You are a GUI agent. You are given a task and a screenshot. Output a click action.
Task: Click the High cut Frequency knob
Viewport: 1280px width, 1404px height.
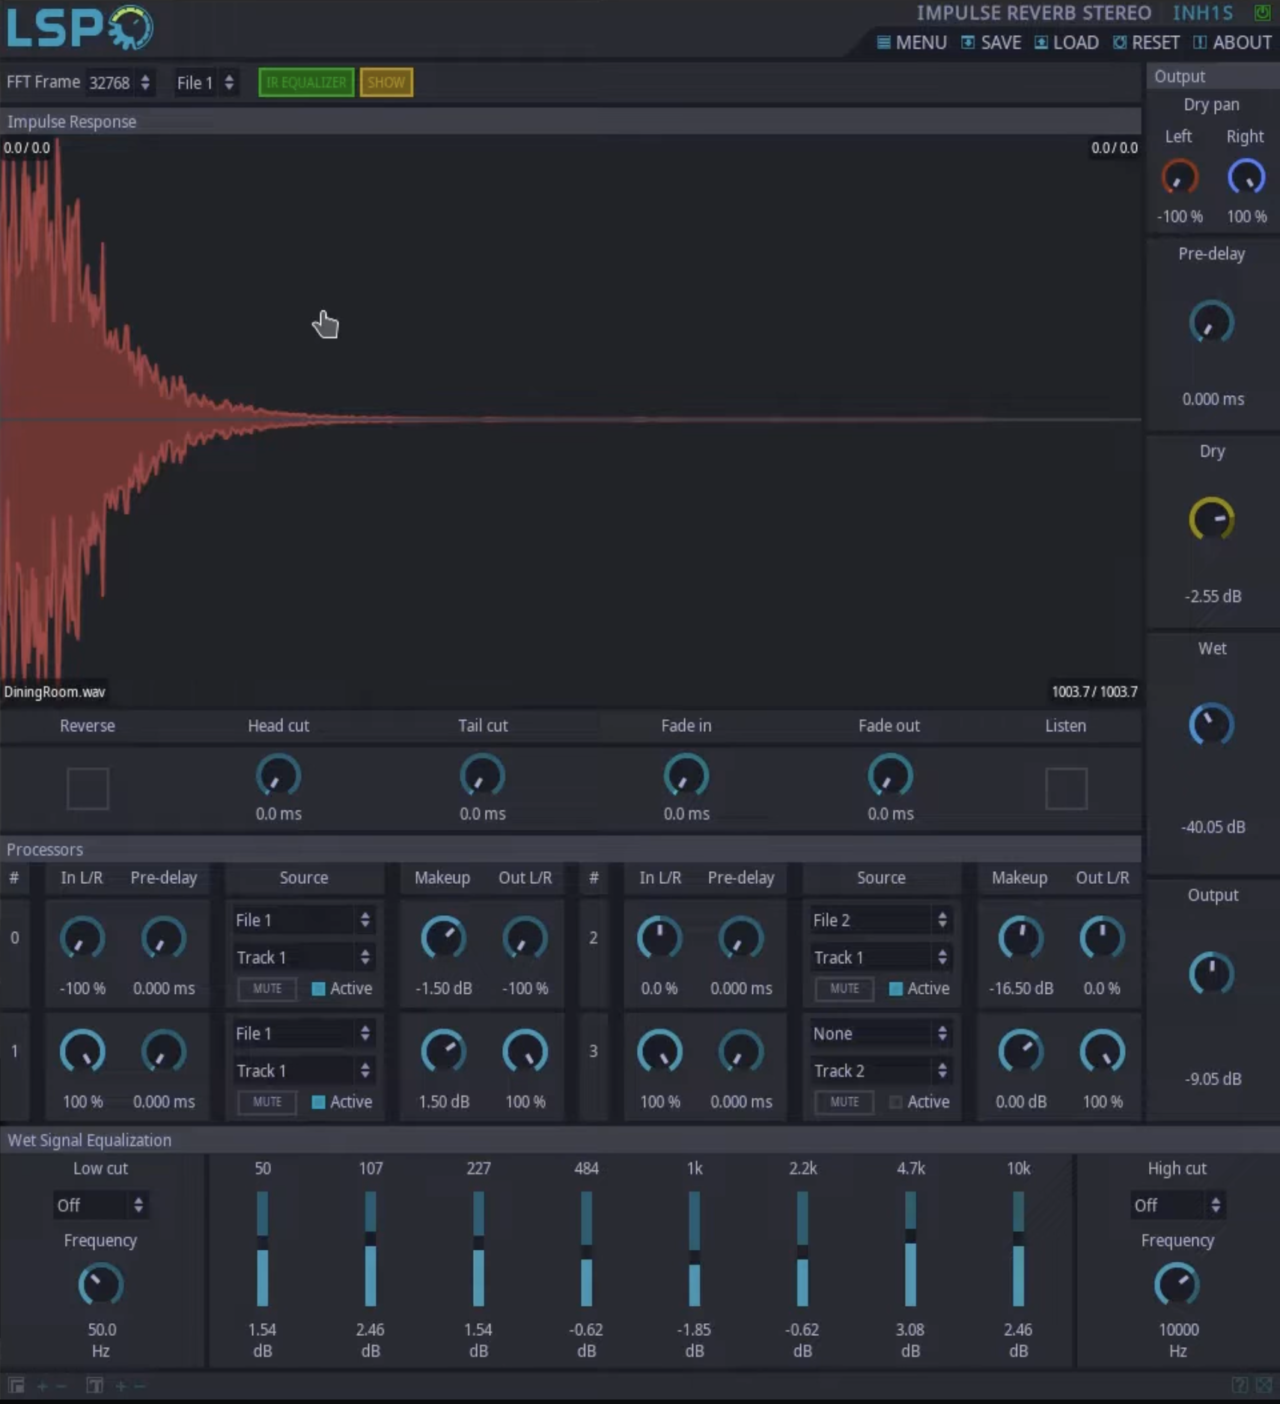click(1177, 1285)
